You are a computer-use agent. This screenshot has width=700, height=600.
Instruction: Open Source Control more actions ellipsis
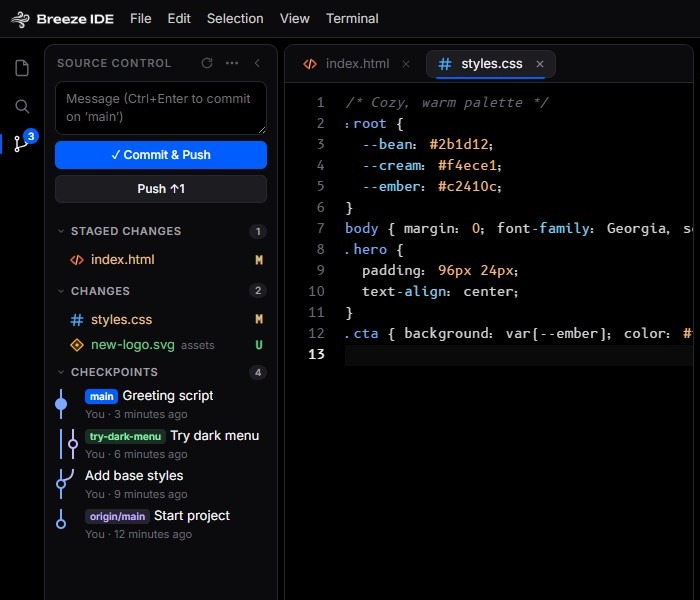pyautogui.click(x=232, y=63)
